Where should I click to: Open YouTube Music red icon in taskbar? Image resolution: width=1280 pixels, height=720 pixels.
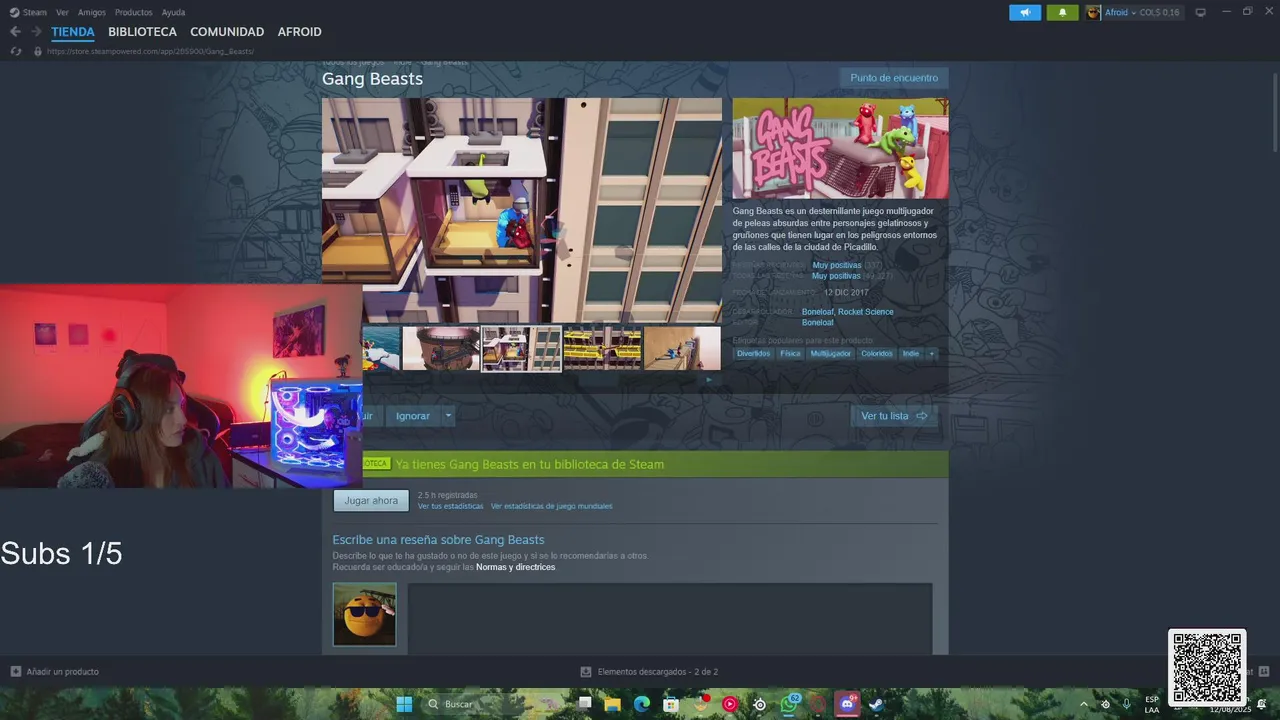pos(730,704)
